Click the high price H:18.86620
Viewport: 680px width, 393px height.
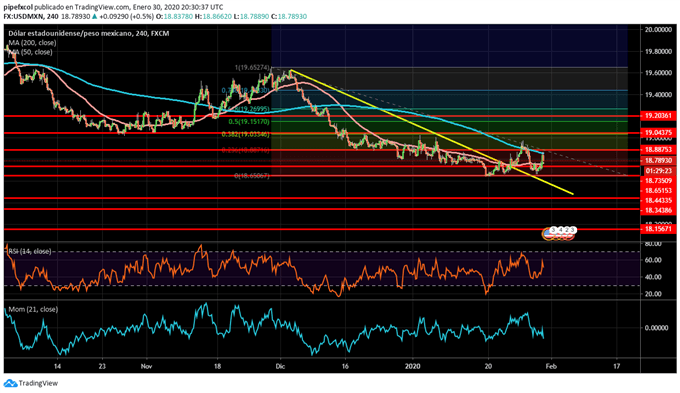click(213, 16)
